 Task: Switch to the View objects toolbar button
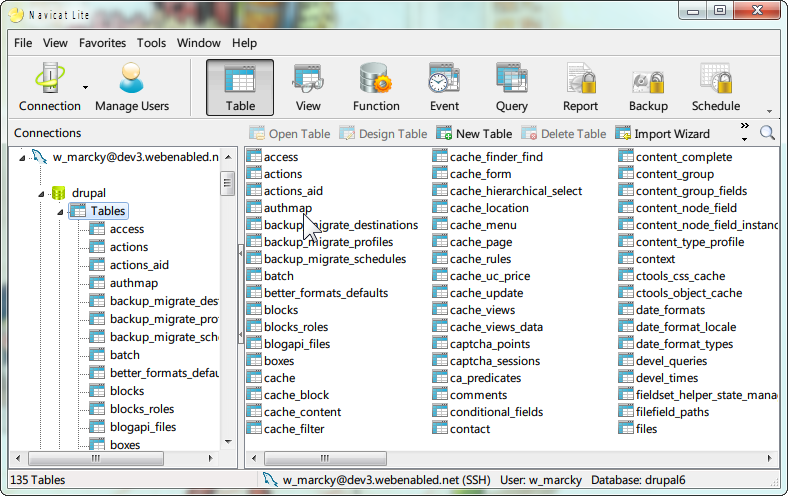click(x=308, y=87)
